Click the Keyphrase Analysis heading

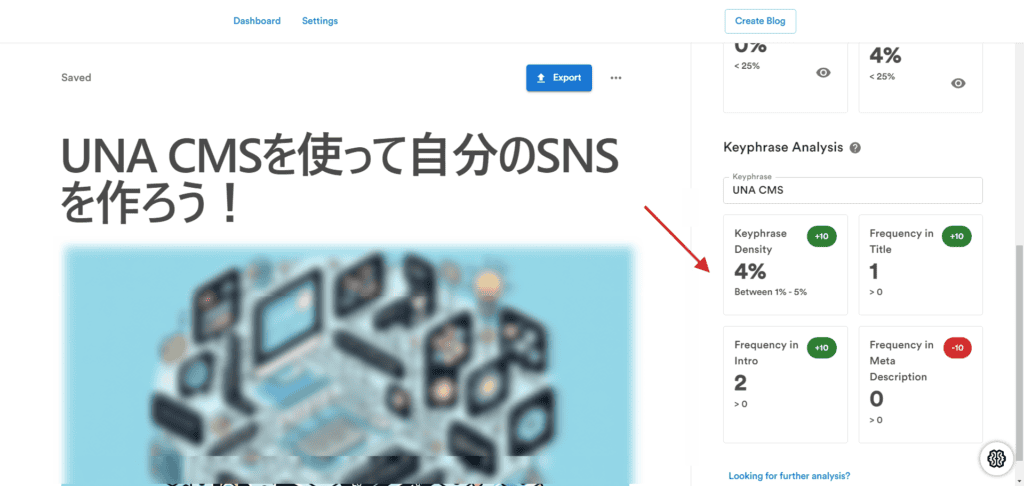tap(783, 148)
